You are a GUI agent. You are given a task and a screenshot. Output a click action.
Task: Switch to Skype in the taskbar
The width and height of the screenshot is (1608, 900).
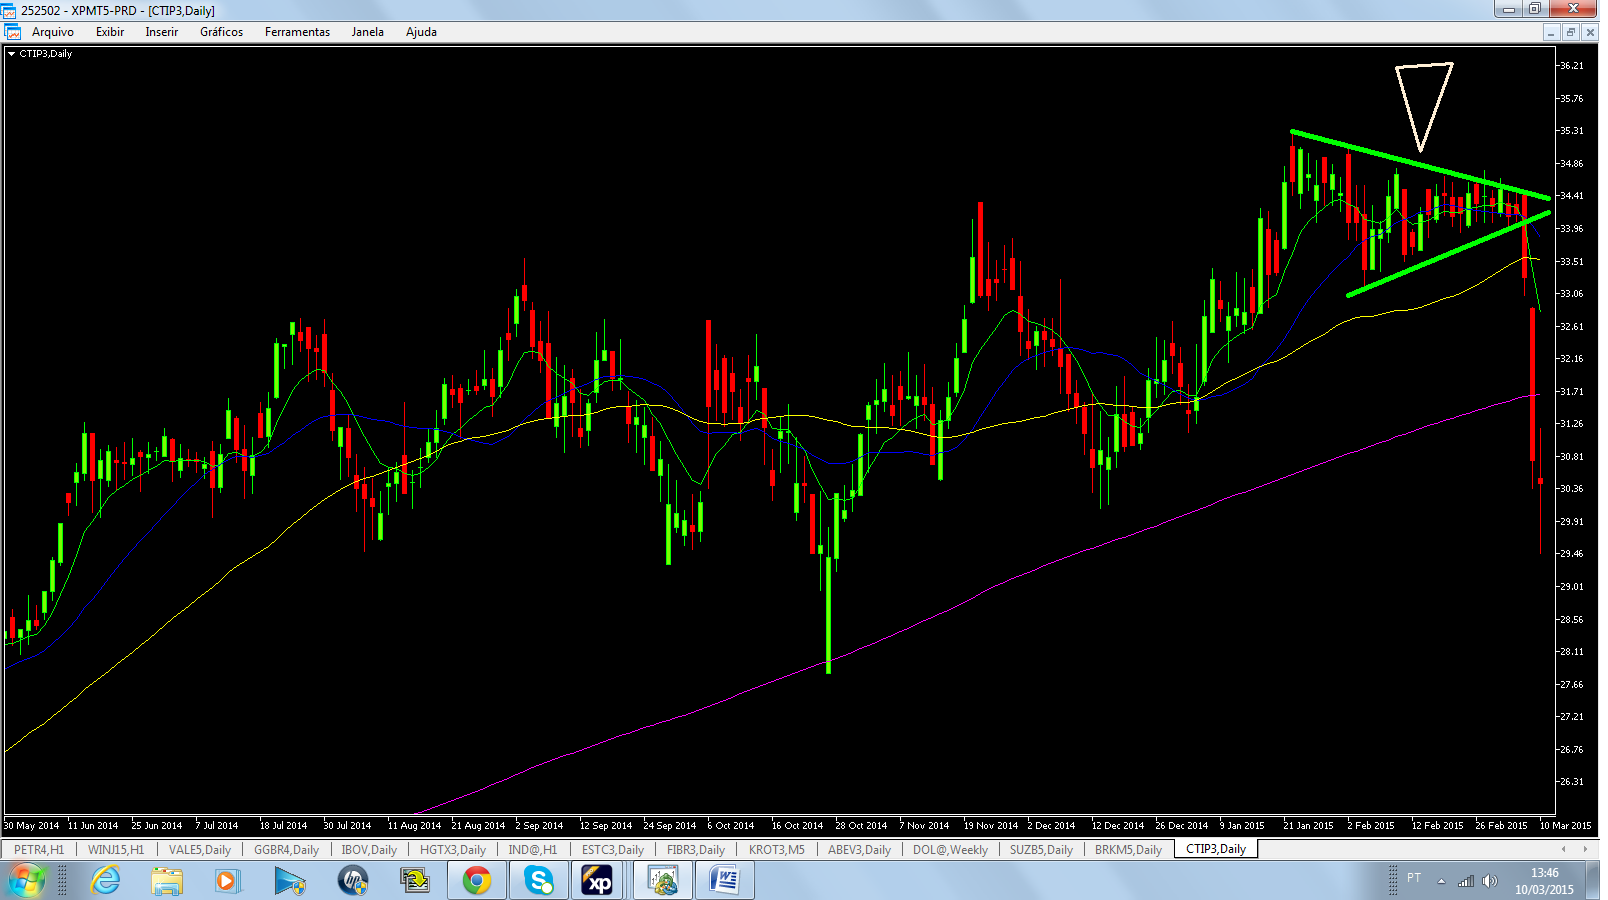point(539,880)
